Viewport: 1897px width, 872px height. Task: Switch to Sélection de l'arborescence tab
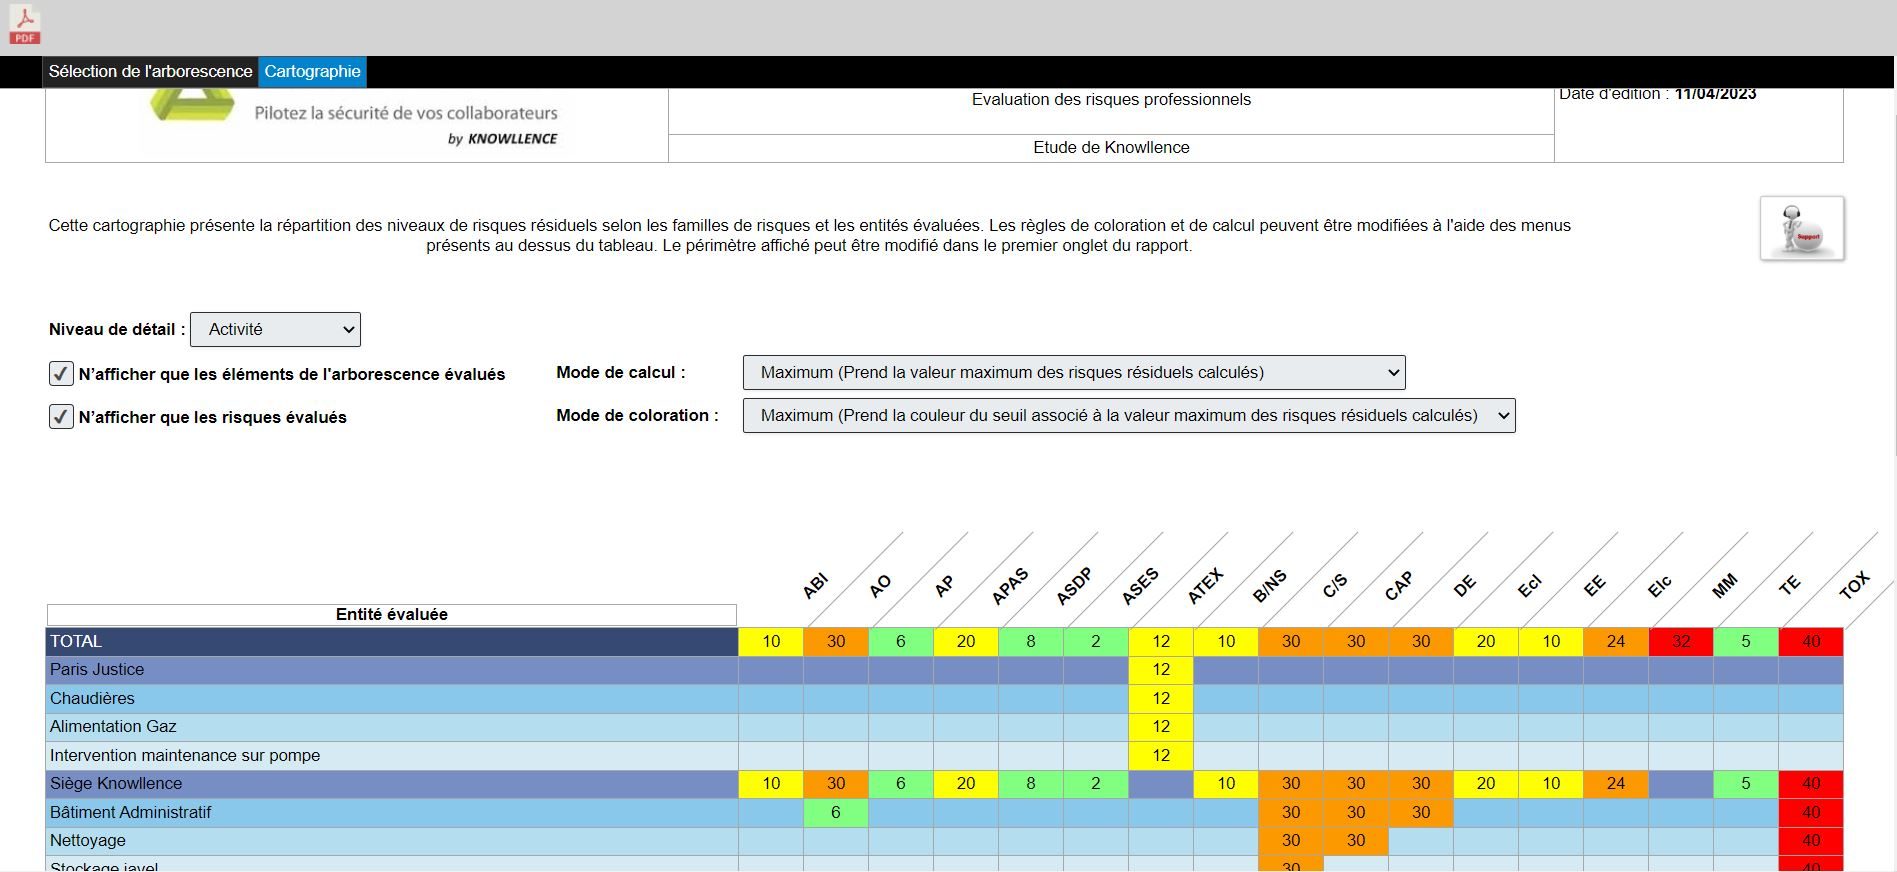coord(150,71)
